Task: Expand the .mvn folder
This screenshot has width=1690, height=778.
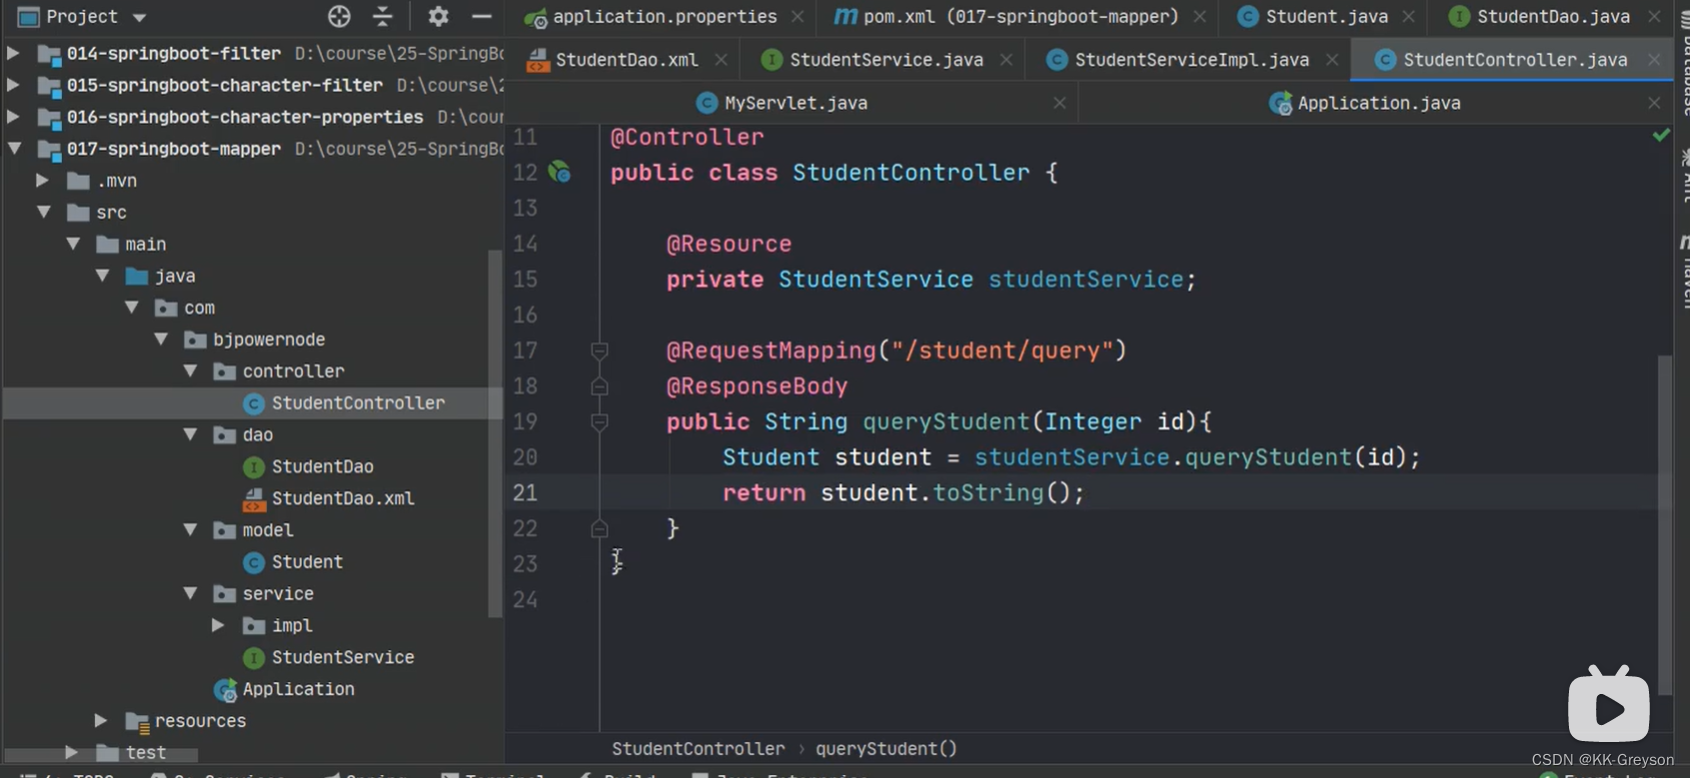Action: pyautogui.click(x=42, y=181)
